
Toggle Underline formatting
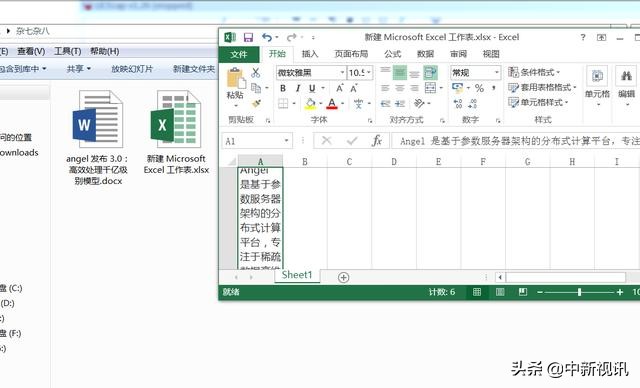click(x=312, y=88)
